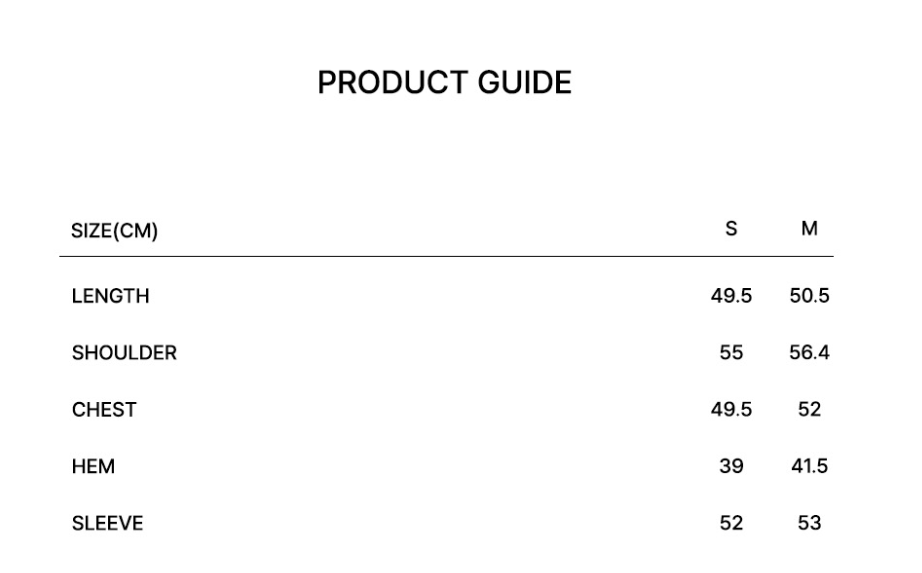The width and height of the screenshot is (922, 573).
Task: Select the 41.5 hem value for M
Action: point(809,467)
